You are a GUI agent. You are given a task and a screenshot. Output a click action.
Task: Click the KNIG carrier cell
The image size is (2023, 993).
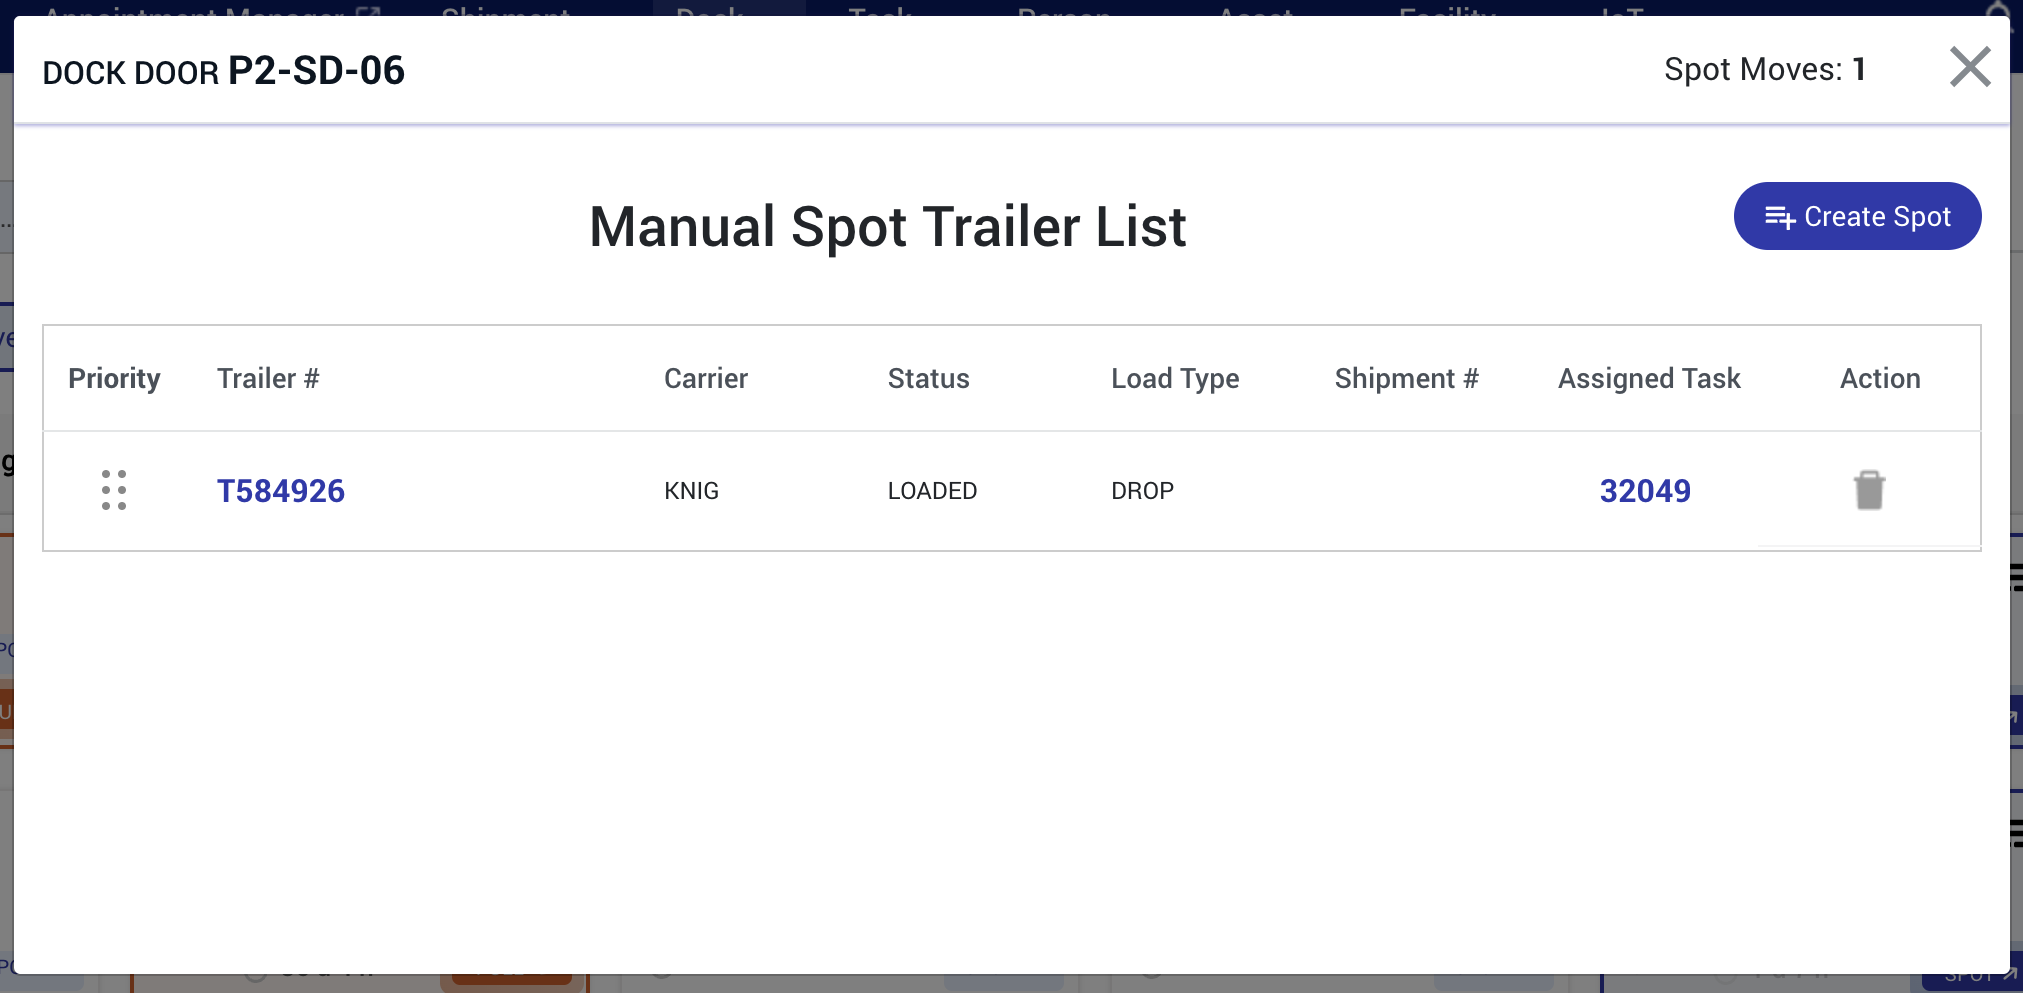692,491
